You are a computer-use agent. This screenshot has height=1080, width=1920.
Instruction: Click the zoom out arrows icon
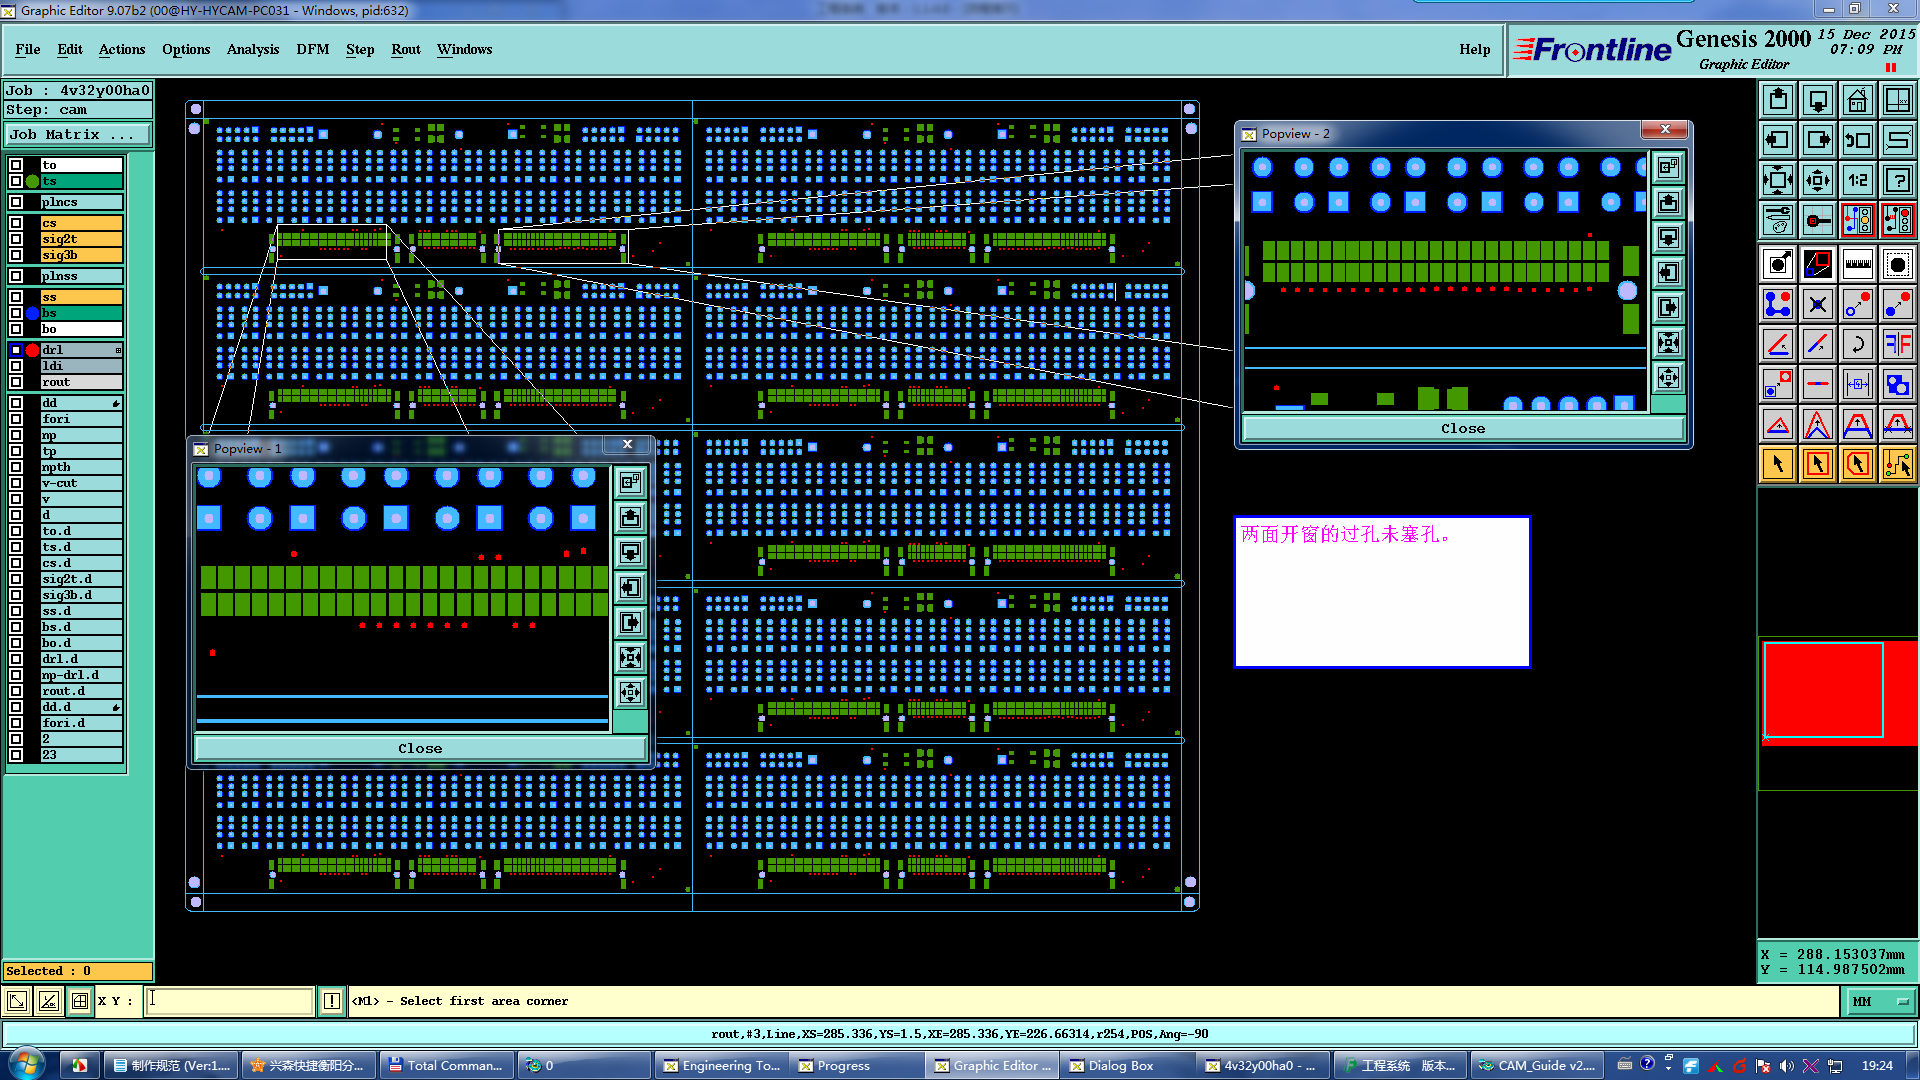(1778, 180)
